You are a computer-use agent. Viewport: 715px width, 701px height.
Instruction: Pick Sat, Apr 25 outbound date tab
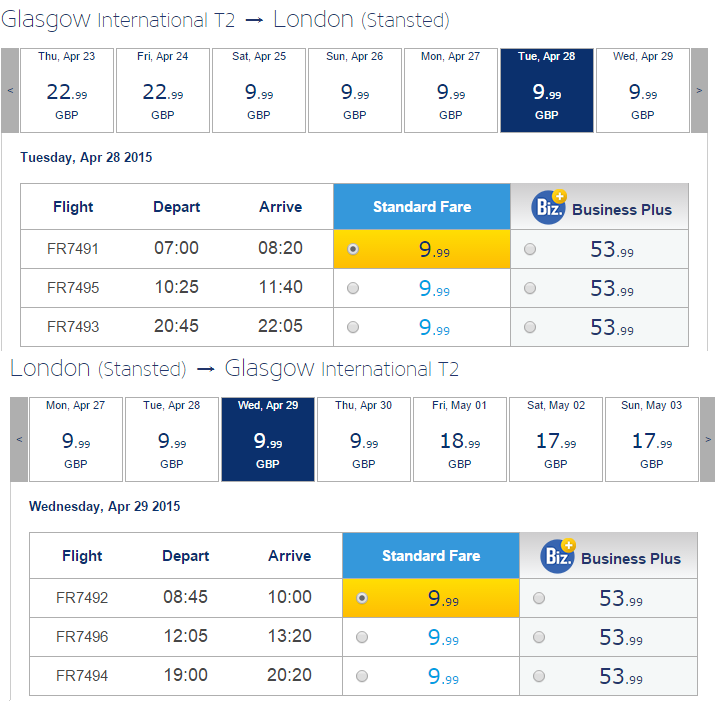[259, 90]
